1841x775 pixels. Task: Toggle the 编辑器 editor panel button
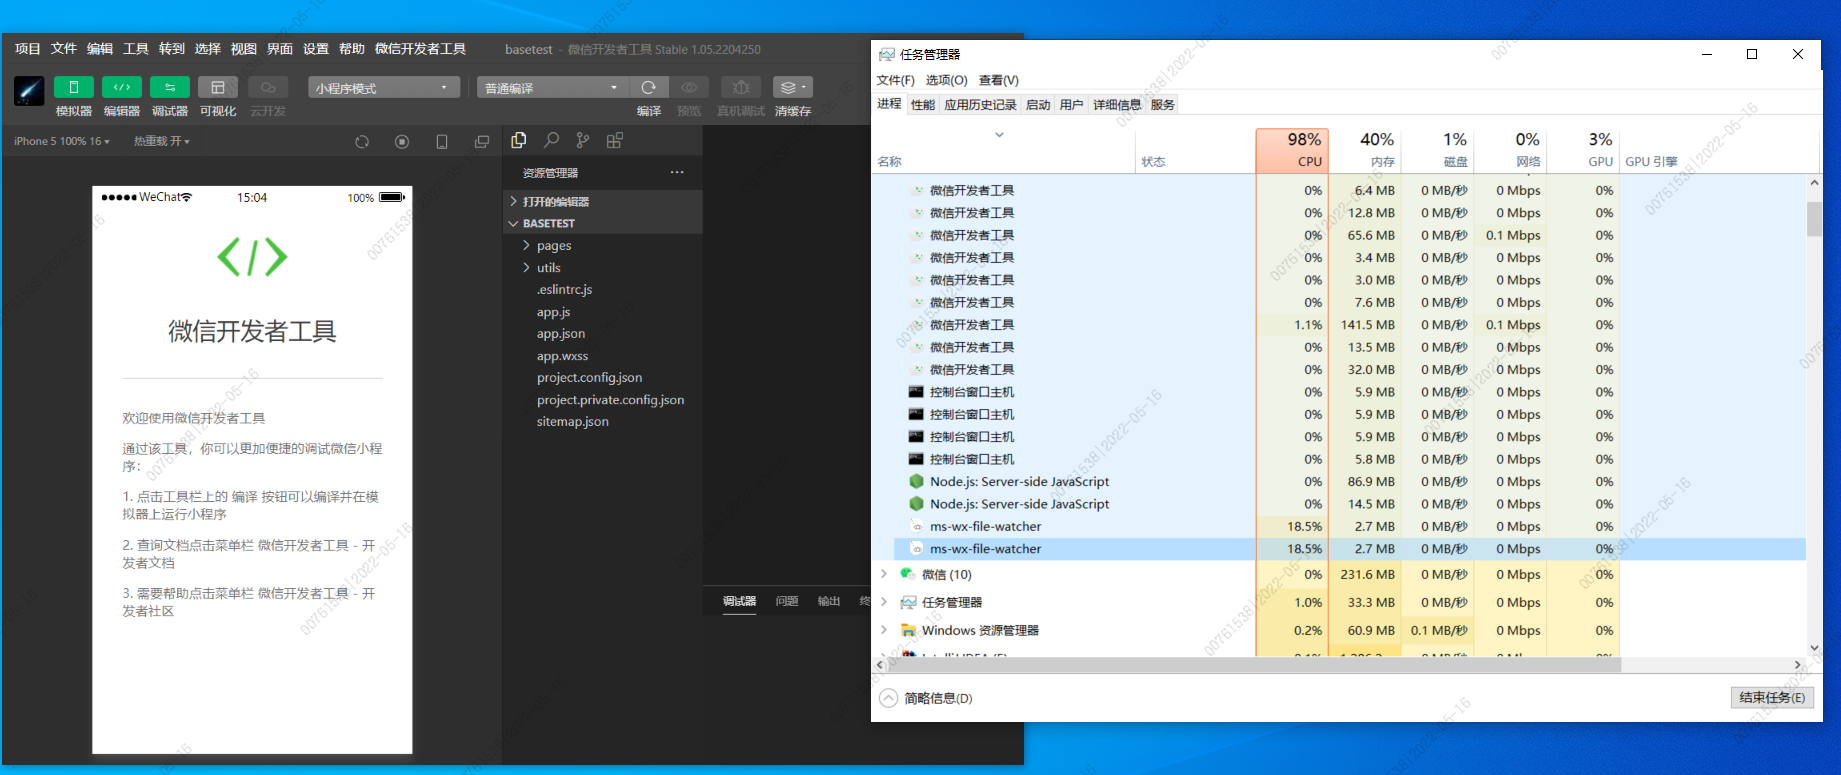(122, 87)
